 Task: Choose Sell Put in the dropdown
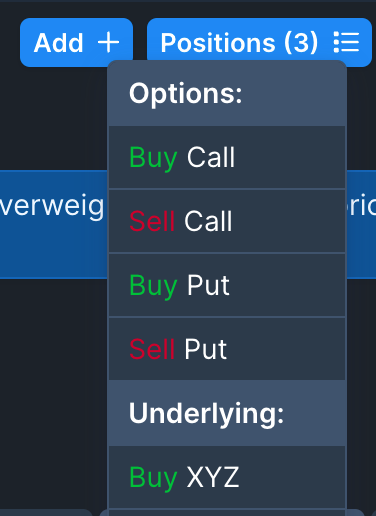(227, 349)
